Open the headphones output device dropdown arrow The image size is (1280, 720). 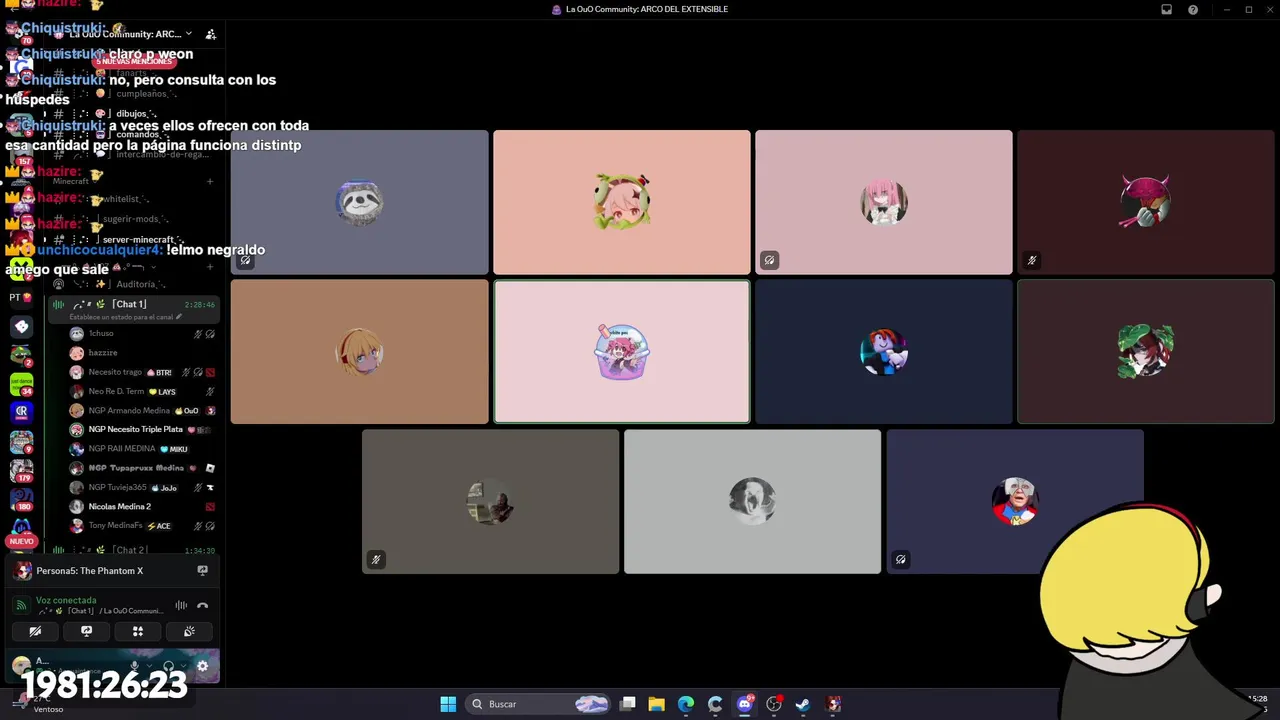[x=183, y=666]
